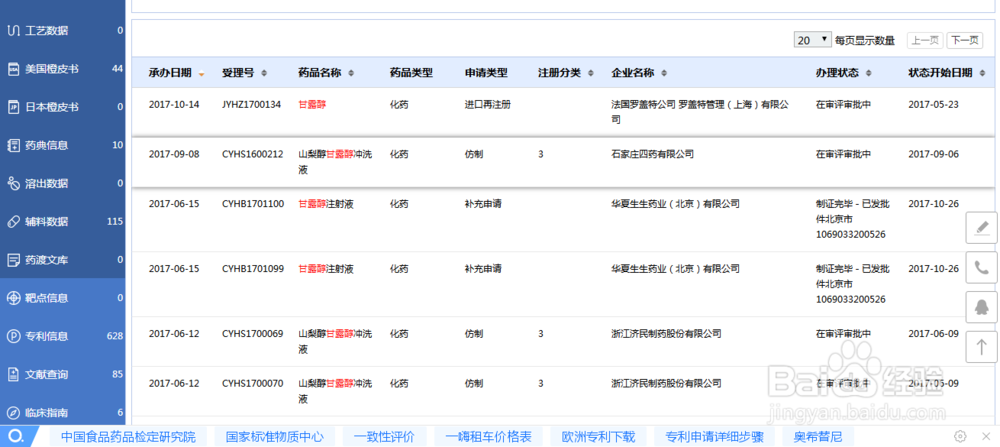Click 企业名称 in CYHS1700069 row
The height and width of the screenshot is (447, 1000).
(x=666, y=333)
